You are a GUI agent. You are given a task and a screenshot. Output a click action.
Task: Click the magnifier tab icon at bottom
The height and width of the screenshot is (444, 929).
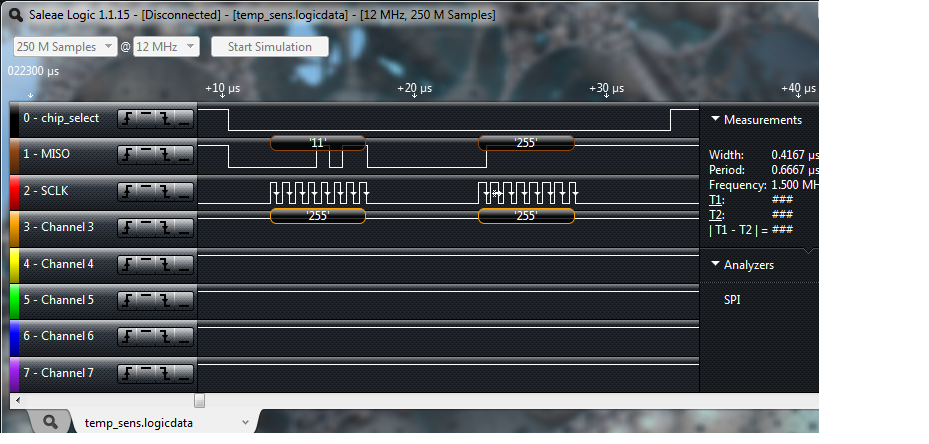click(51, 422)
